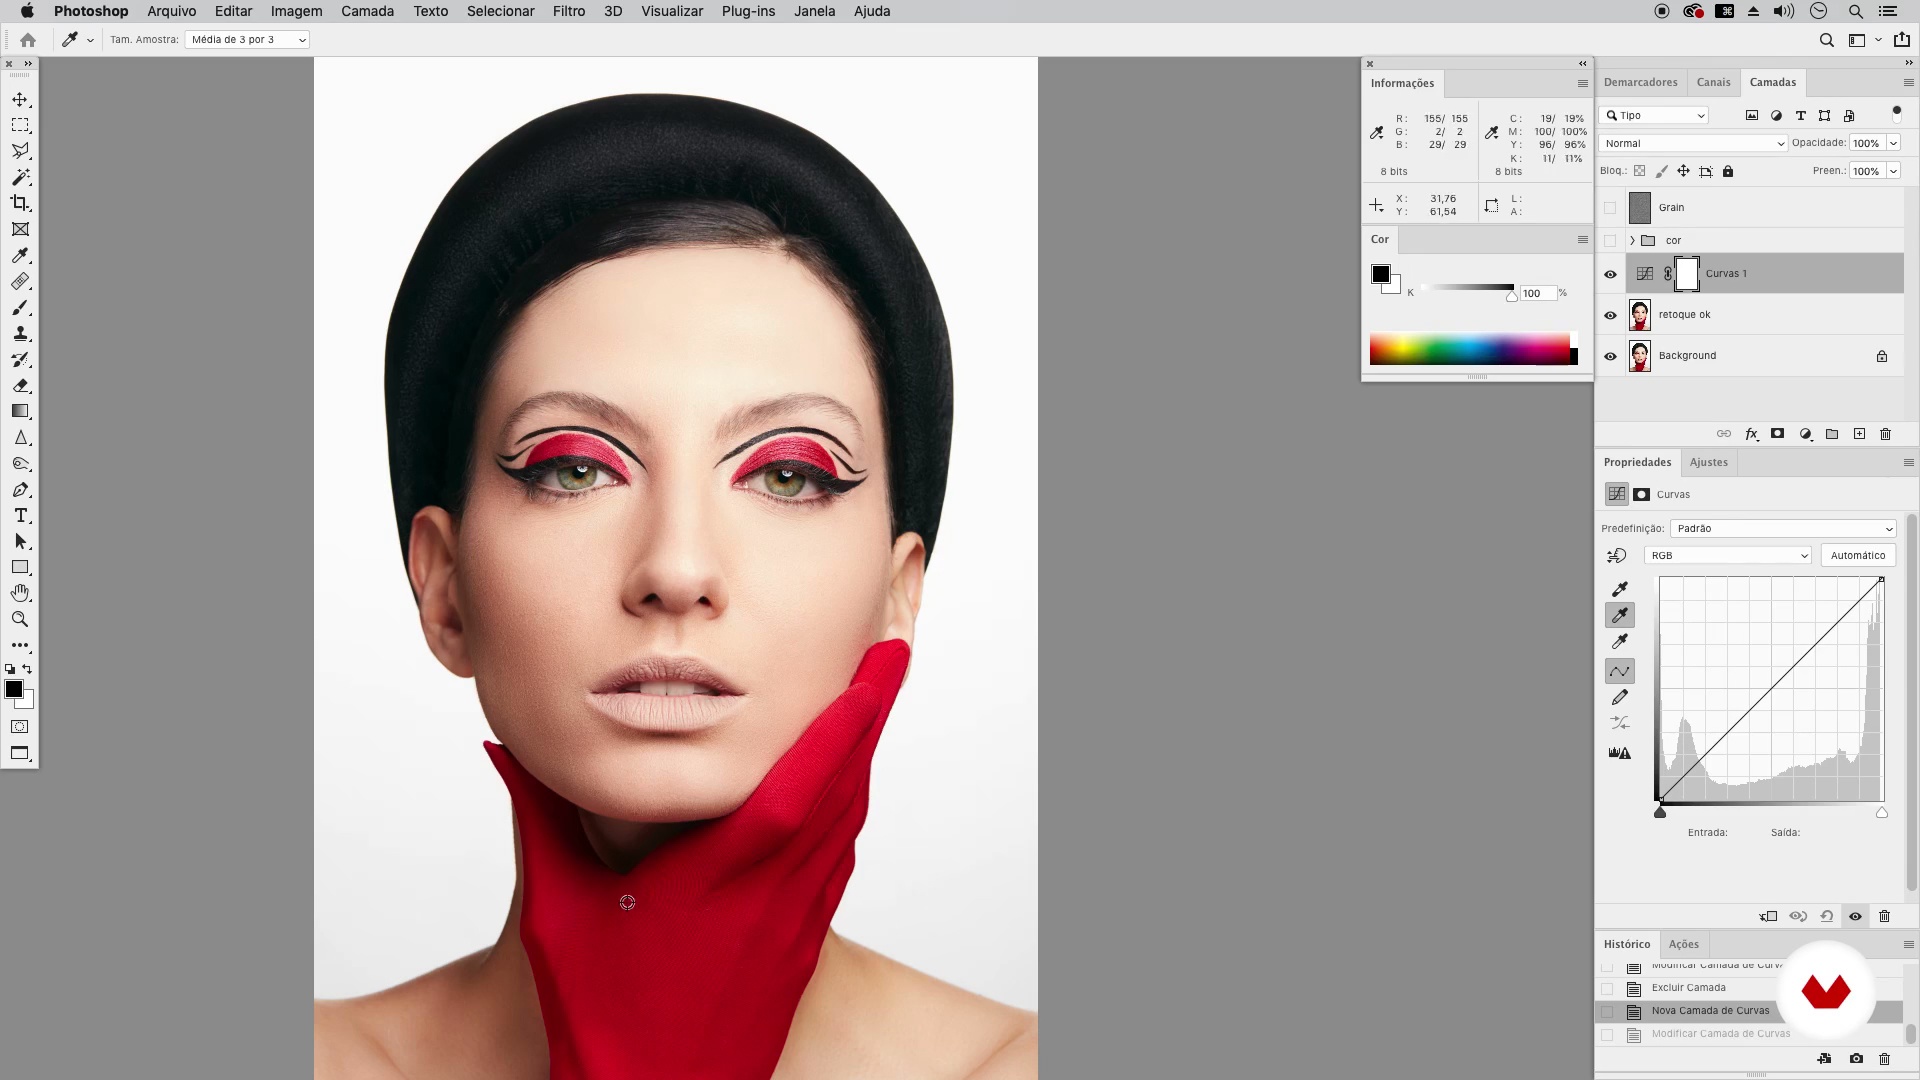Hide the Background layer
Viewport: 1920px width, 1080px height.
click(1610, 356)
